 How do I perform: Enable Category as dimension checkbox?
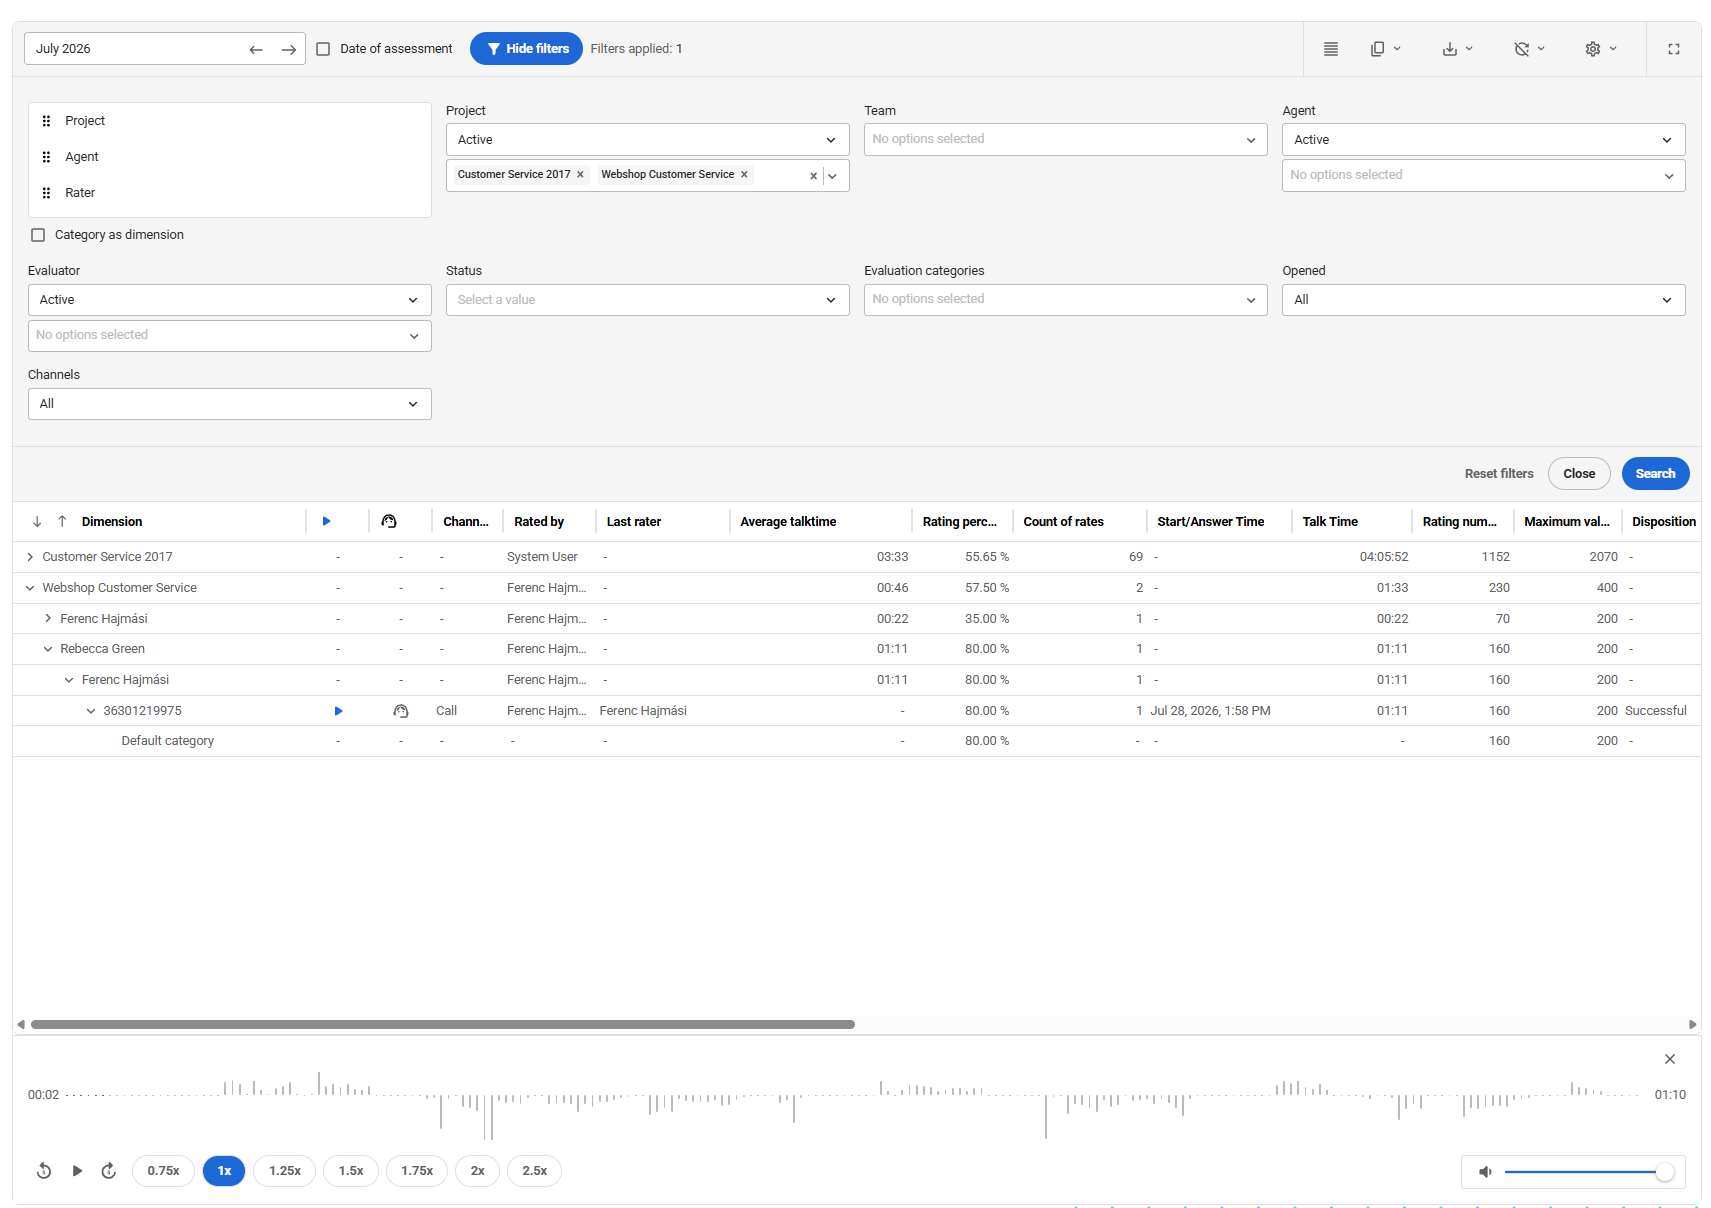(38, 235)
